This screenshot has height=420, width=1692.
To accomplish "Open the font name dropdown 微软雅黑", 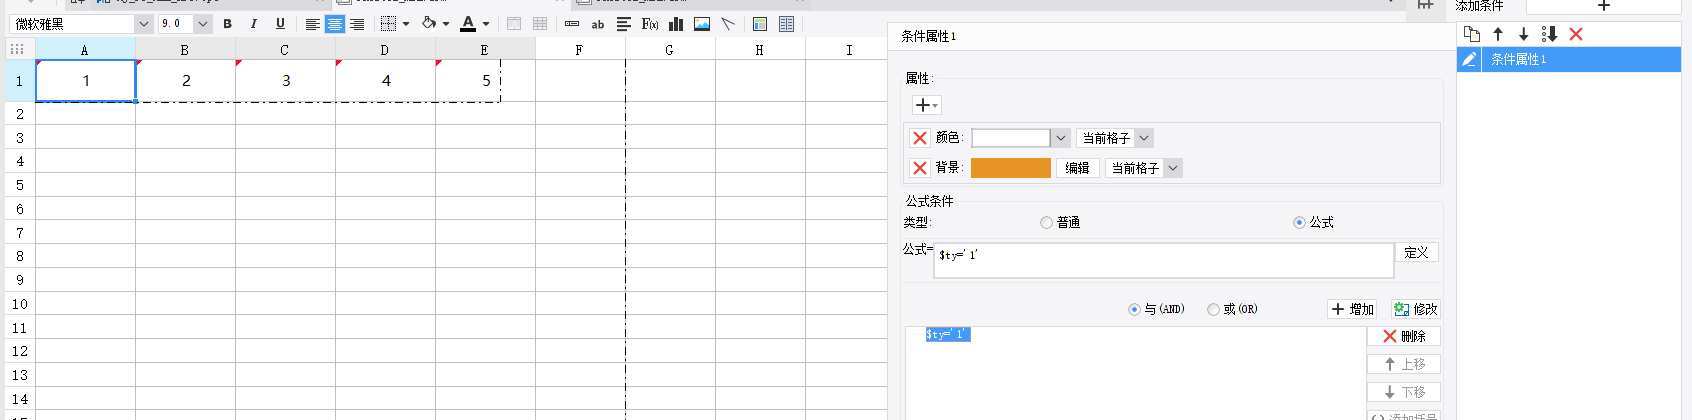I will [80, 24].
